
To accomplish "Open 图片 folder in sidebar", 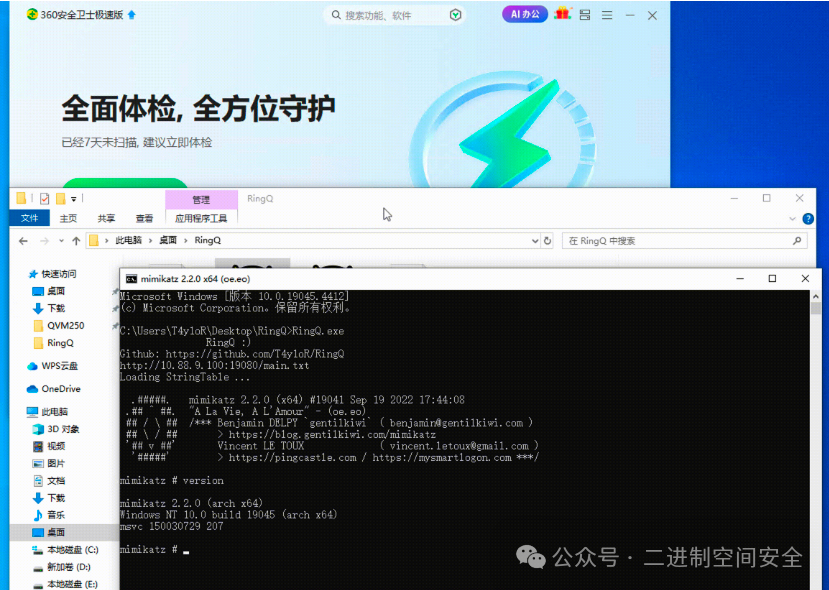I will click(x=49, y=463).
